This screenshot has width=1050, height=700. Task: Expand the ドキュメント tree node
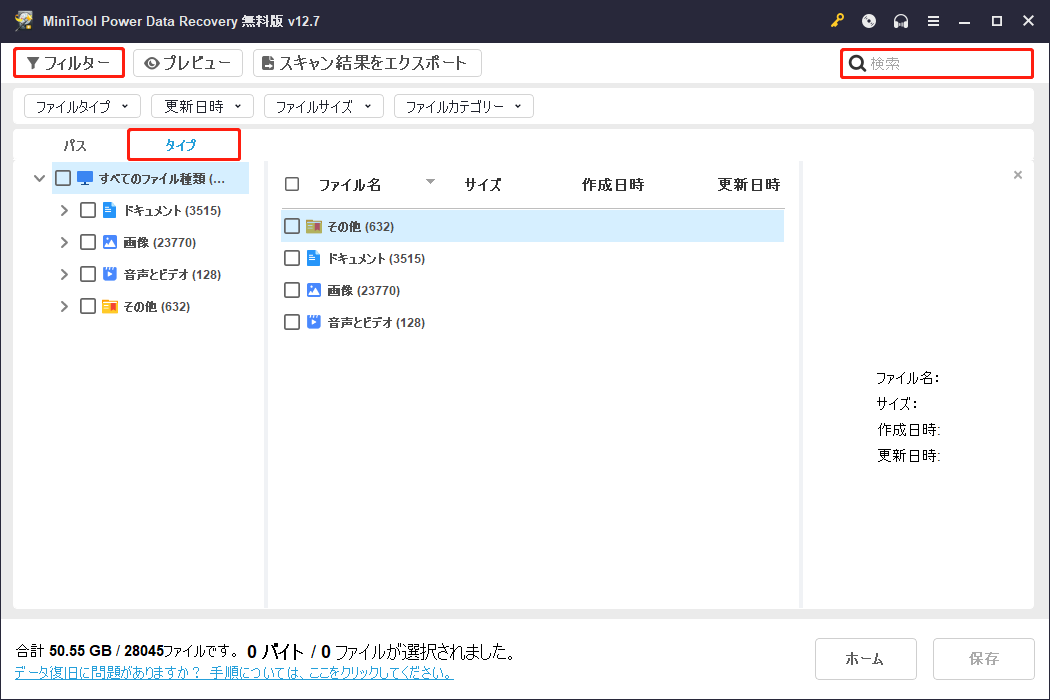pos(63,210)
